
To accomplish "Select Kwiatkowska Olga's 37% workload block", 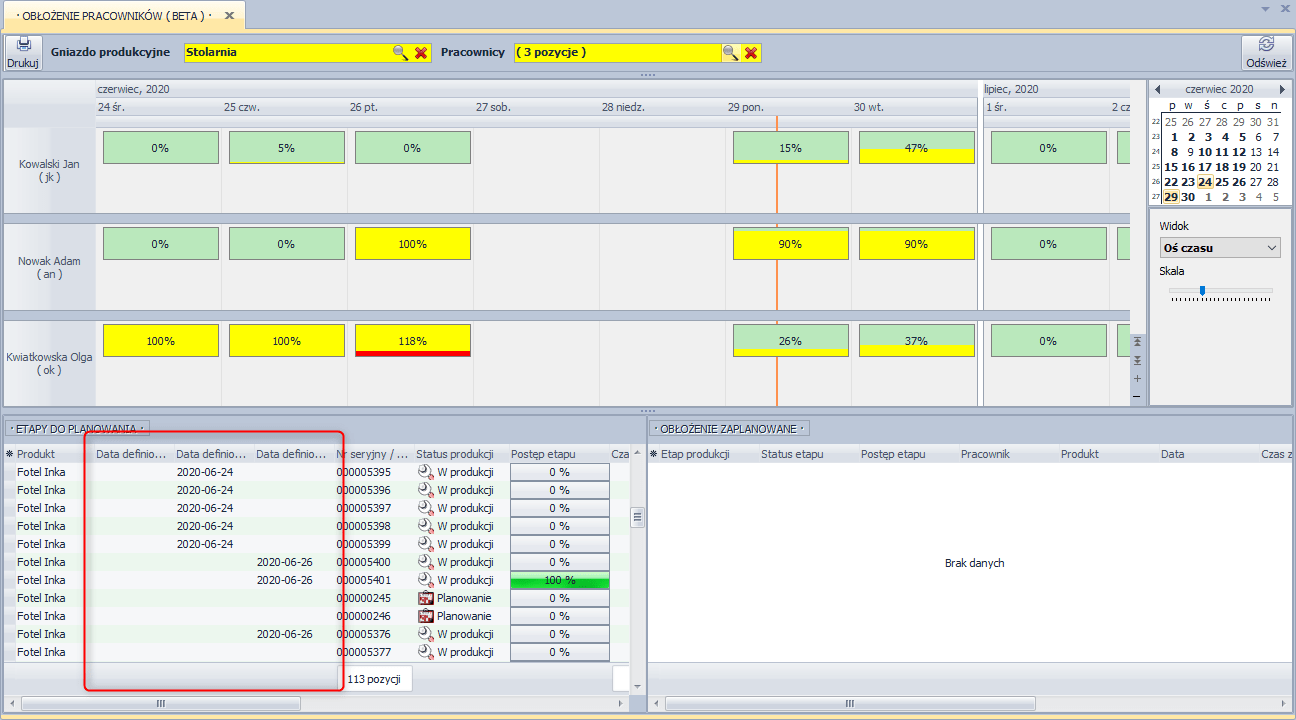I will coord(917,341).
